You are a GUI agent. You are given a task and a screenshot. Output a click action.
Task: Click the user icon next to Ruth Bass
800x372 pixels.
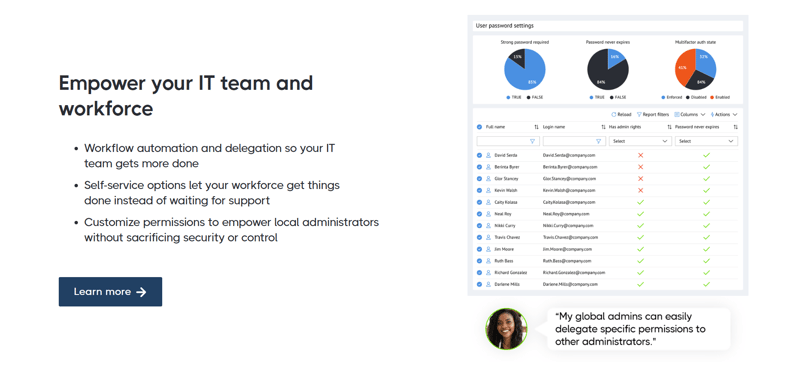point(488,261)
